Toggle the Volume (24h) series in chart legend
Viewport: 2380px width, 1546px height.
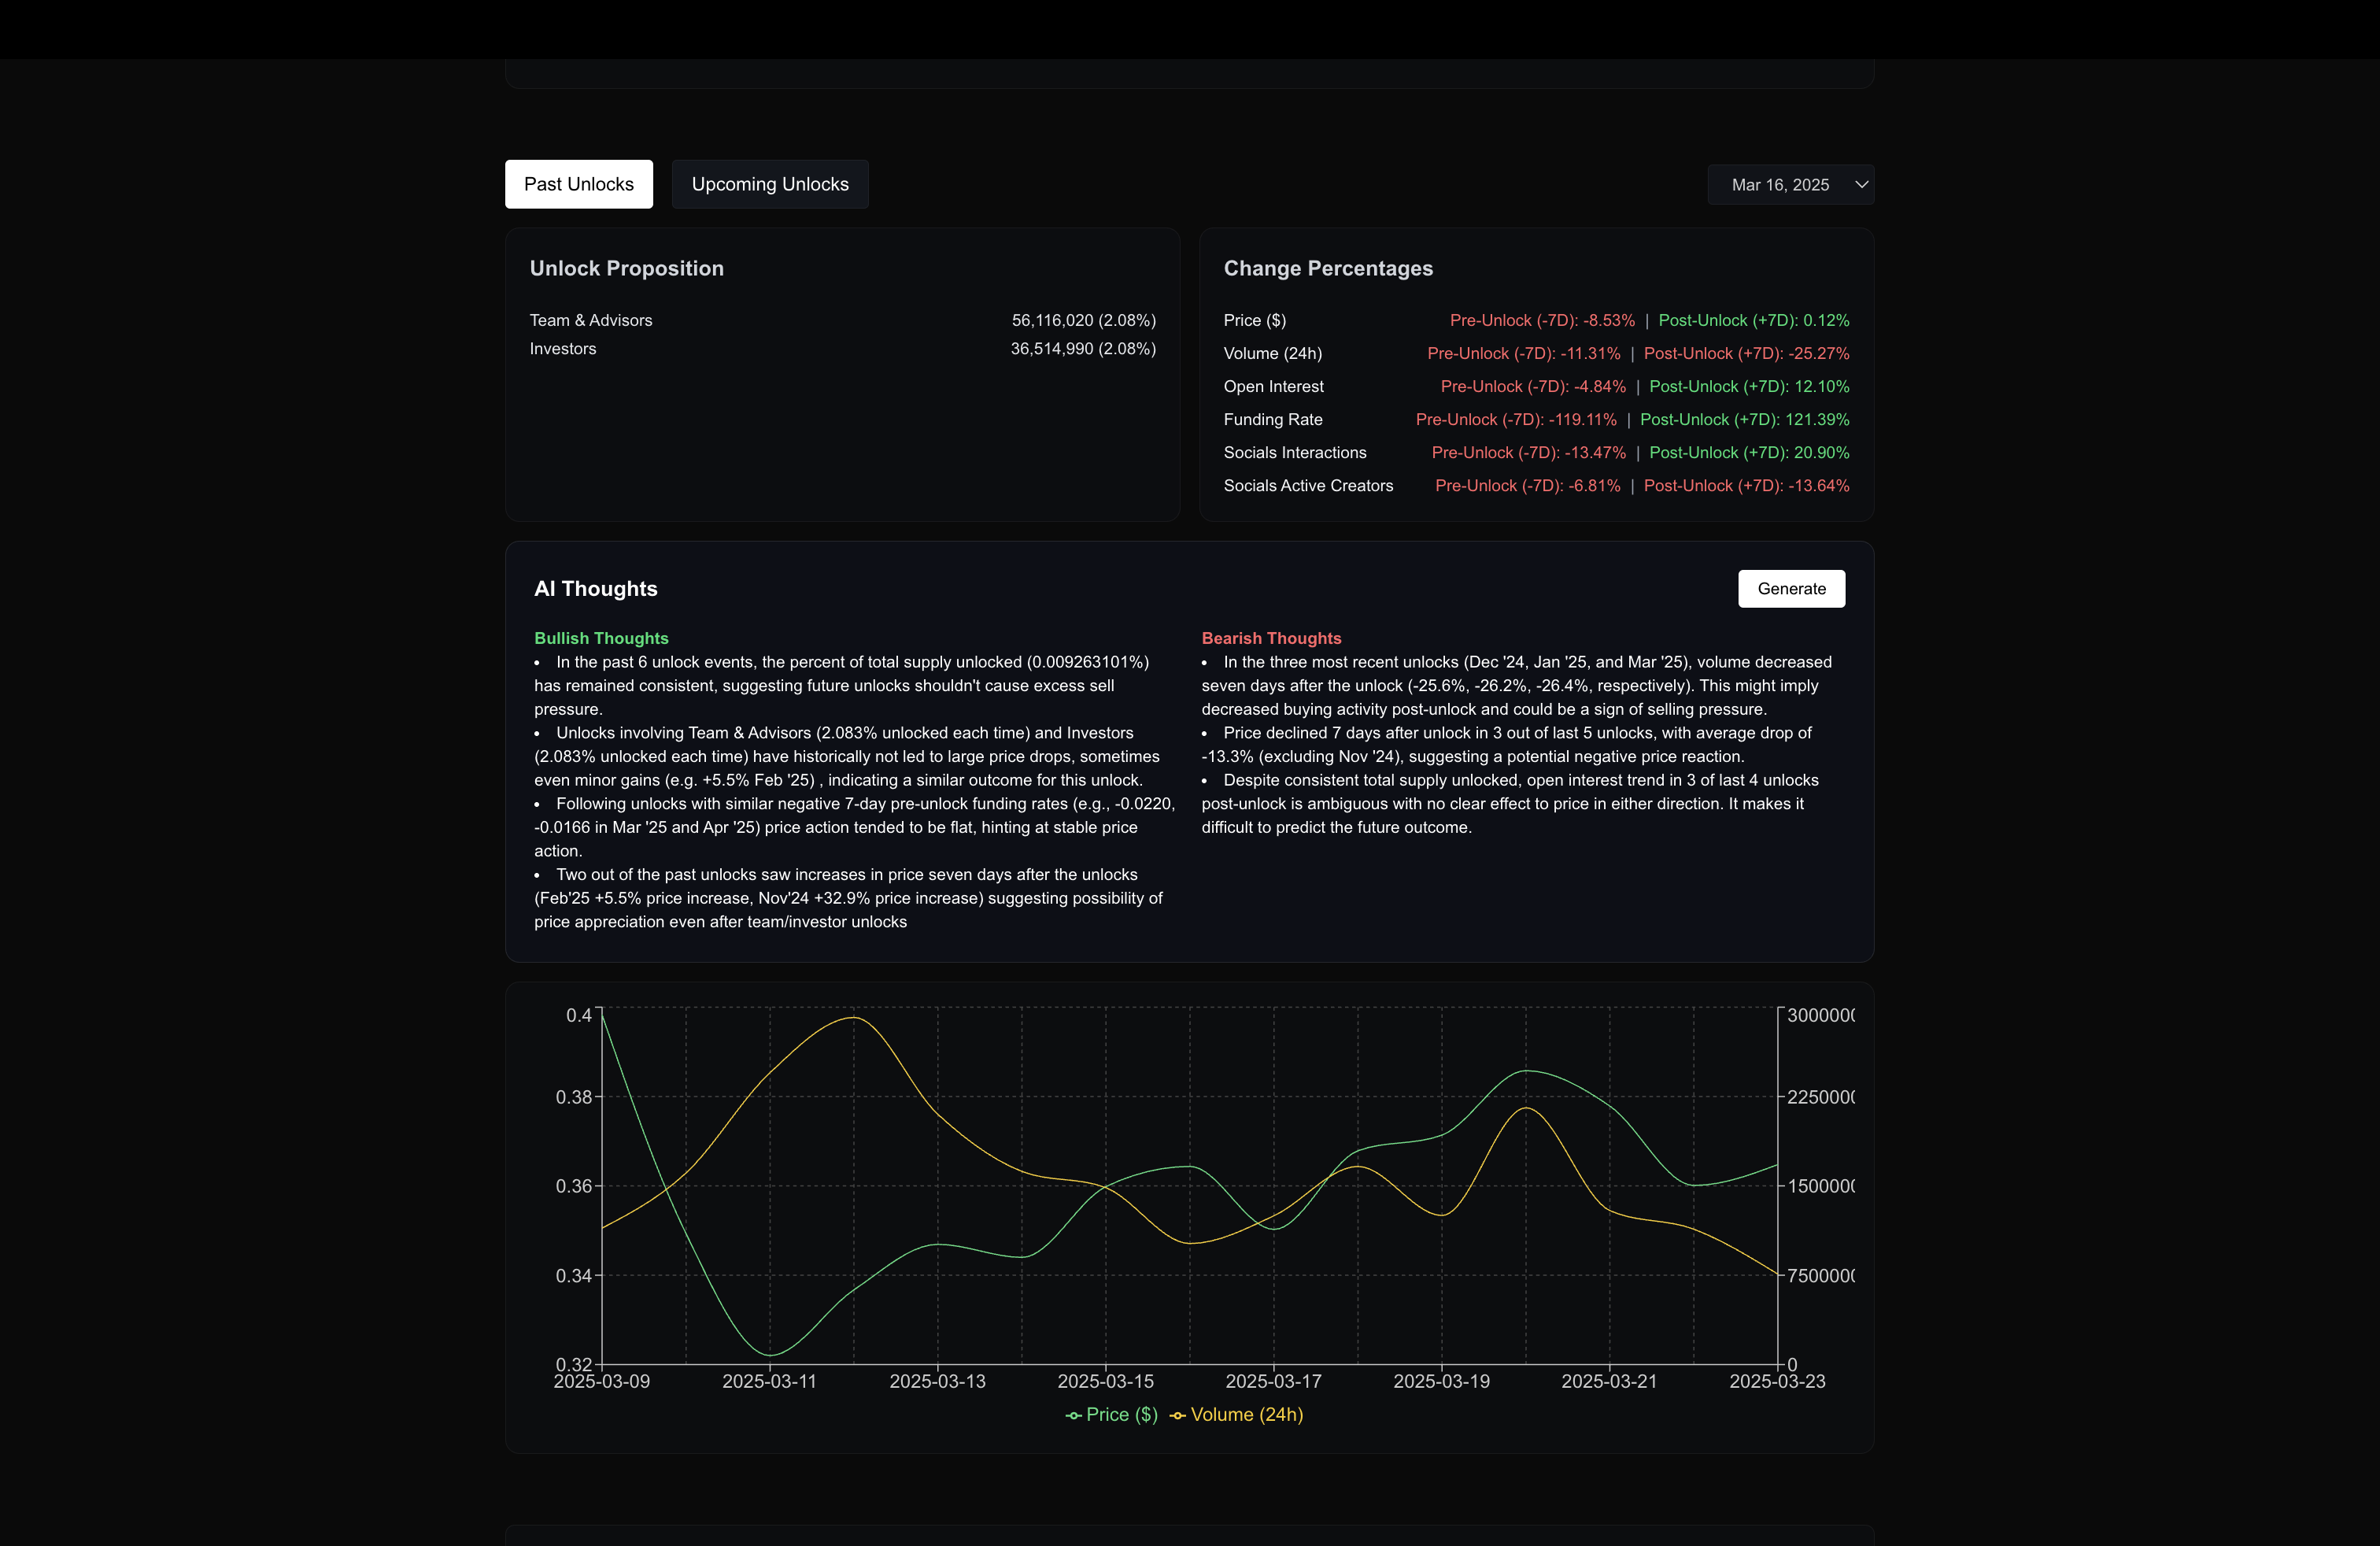(1246, 1414)
